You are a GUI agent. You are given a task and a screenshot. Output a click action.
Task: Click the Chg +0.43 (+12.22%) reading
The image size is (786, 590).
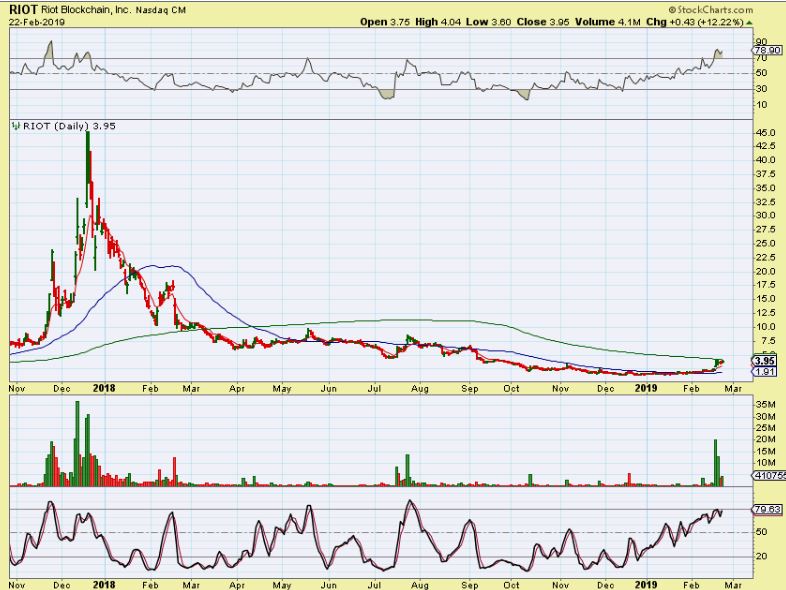[694, 22]
